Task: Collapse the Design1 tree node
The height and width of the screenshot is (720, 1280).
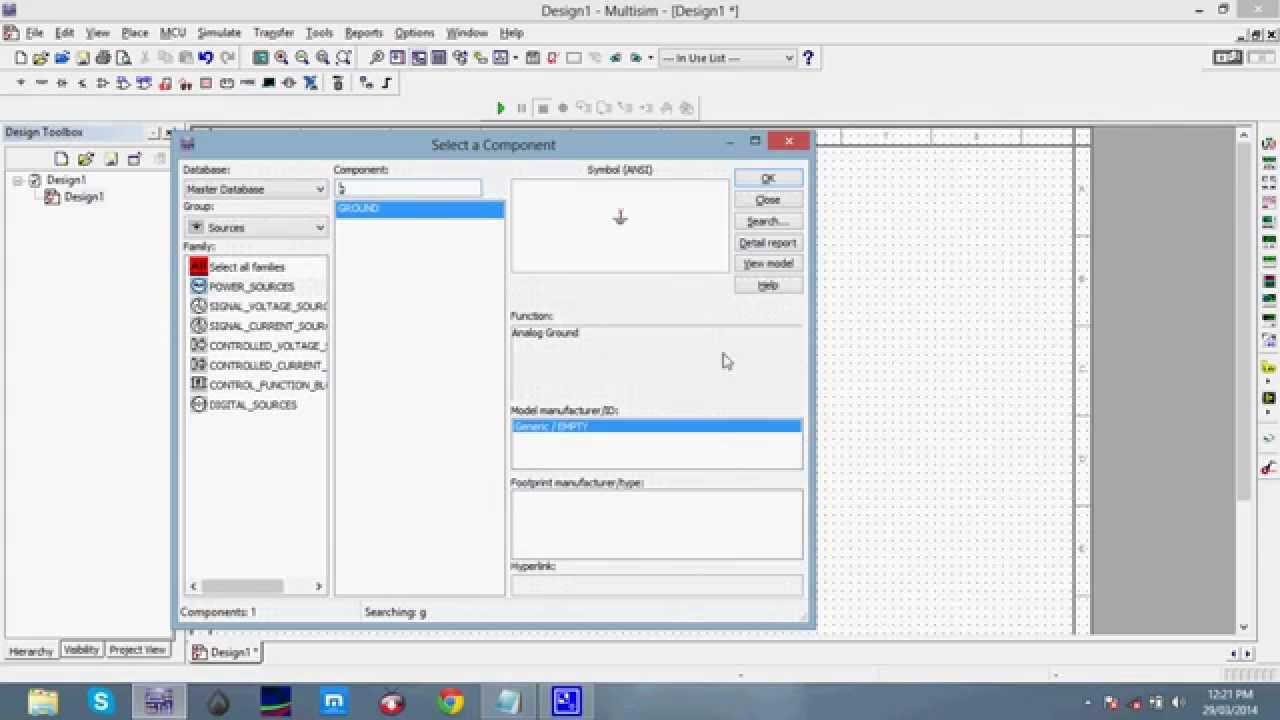Action: click(18, 180)
